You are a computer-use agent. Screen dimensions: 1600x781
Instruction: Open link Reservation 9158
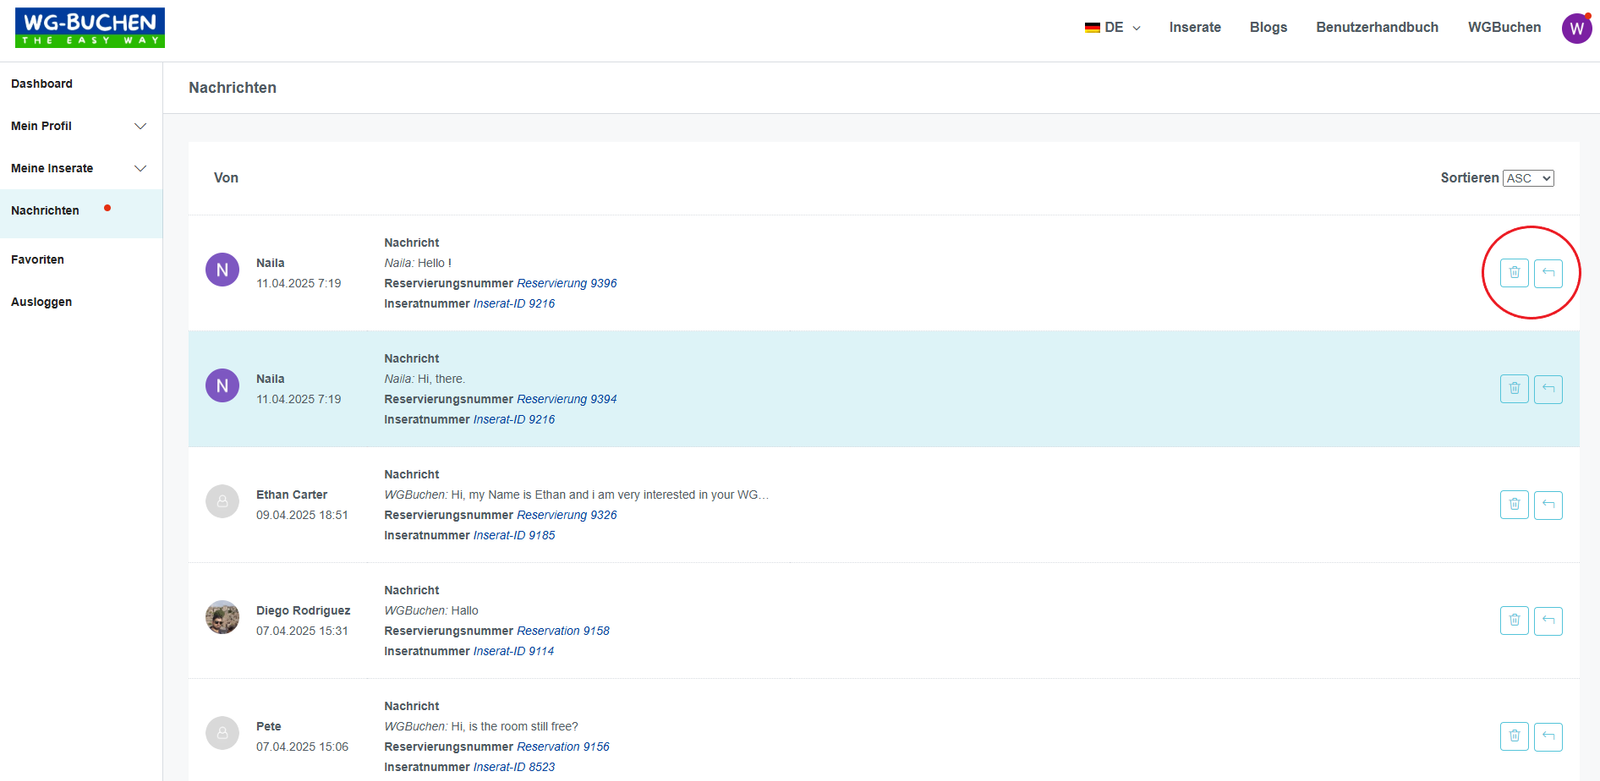click(x=563, y=631)
